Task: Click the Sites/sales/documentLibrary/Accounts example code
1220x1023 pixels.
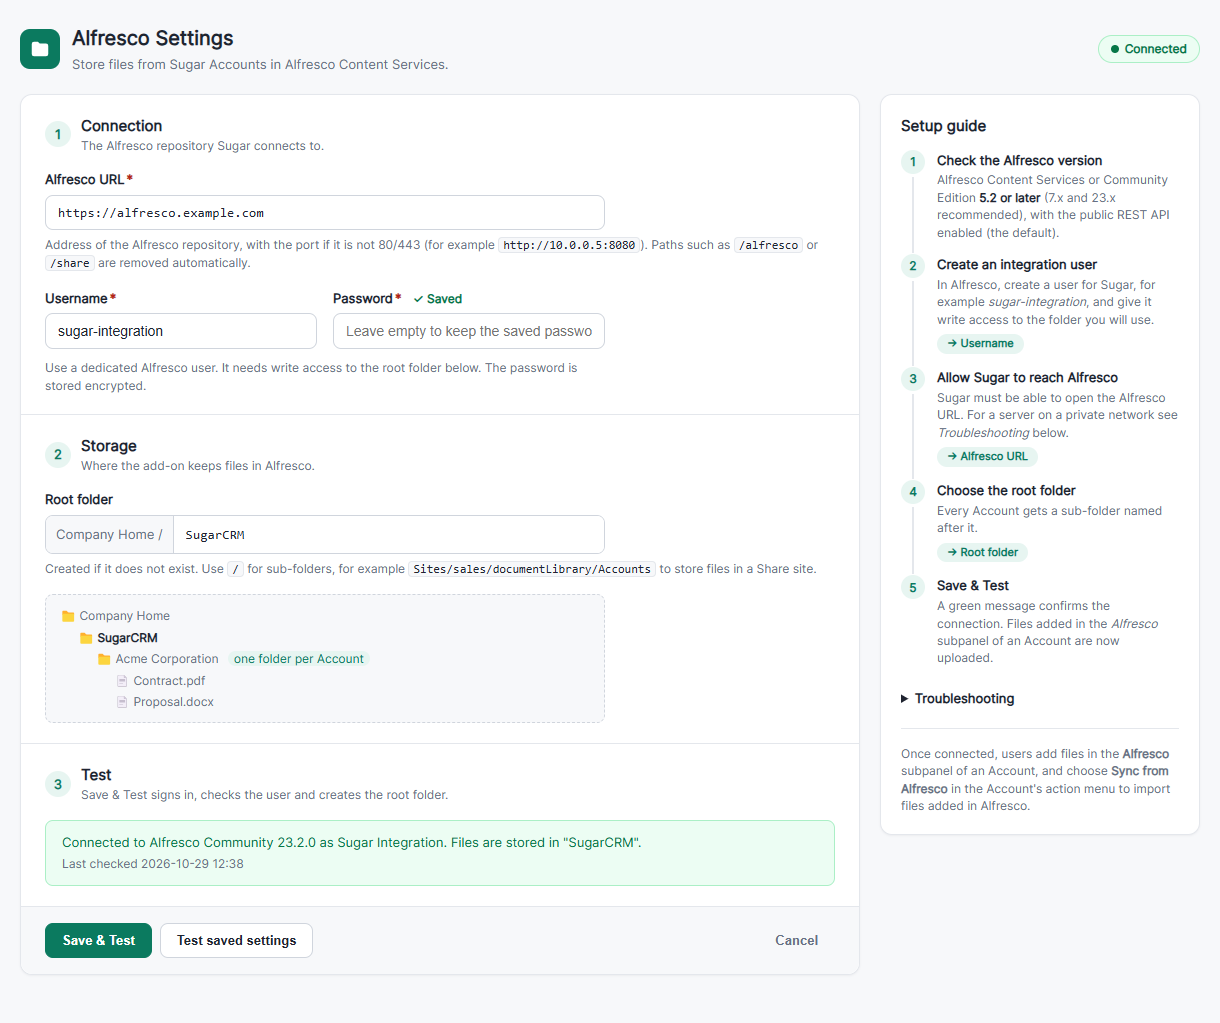Action: (532, 569)
